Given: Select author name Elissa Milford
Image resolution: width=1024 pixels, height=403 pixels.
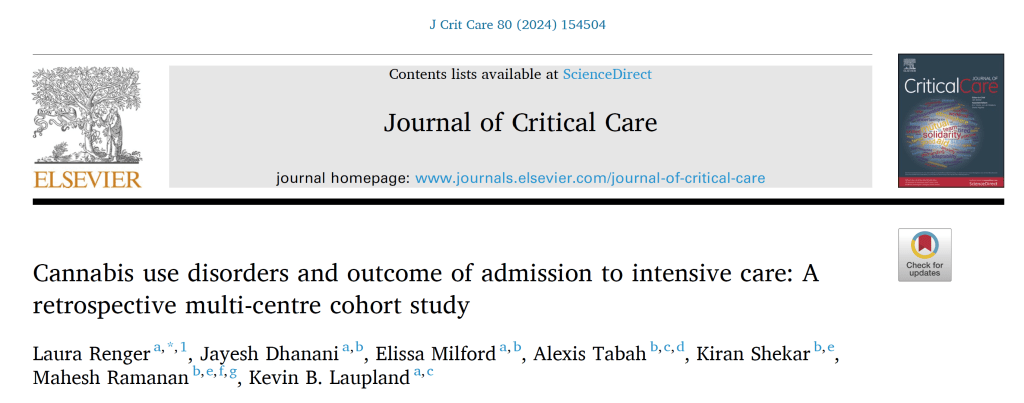Looking at the screenshot, I should (439, 353).
